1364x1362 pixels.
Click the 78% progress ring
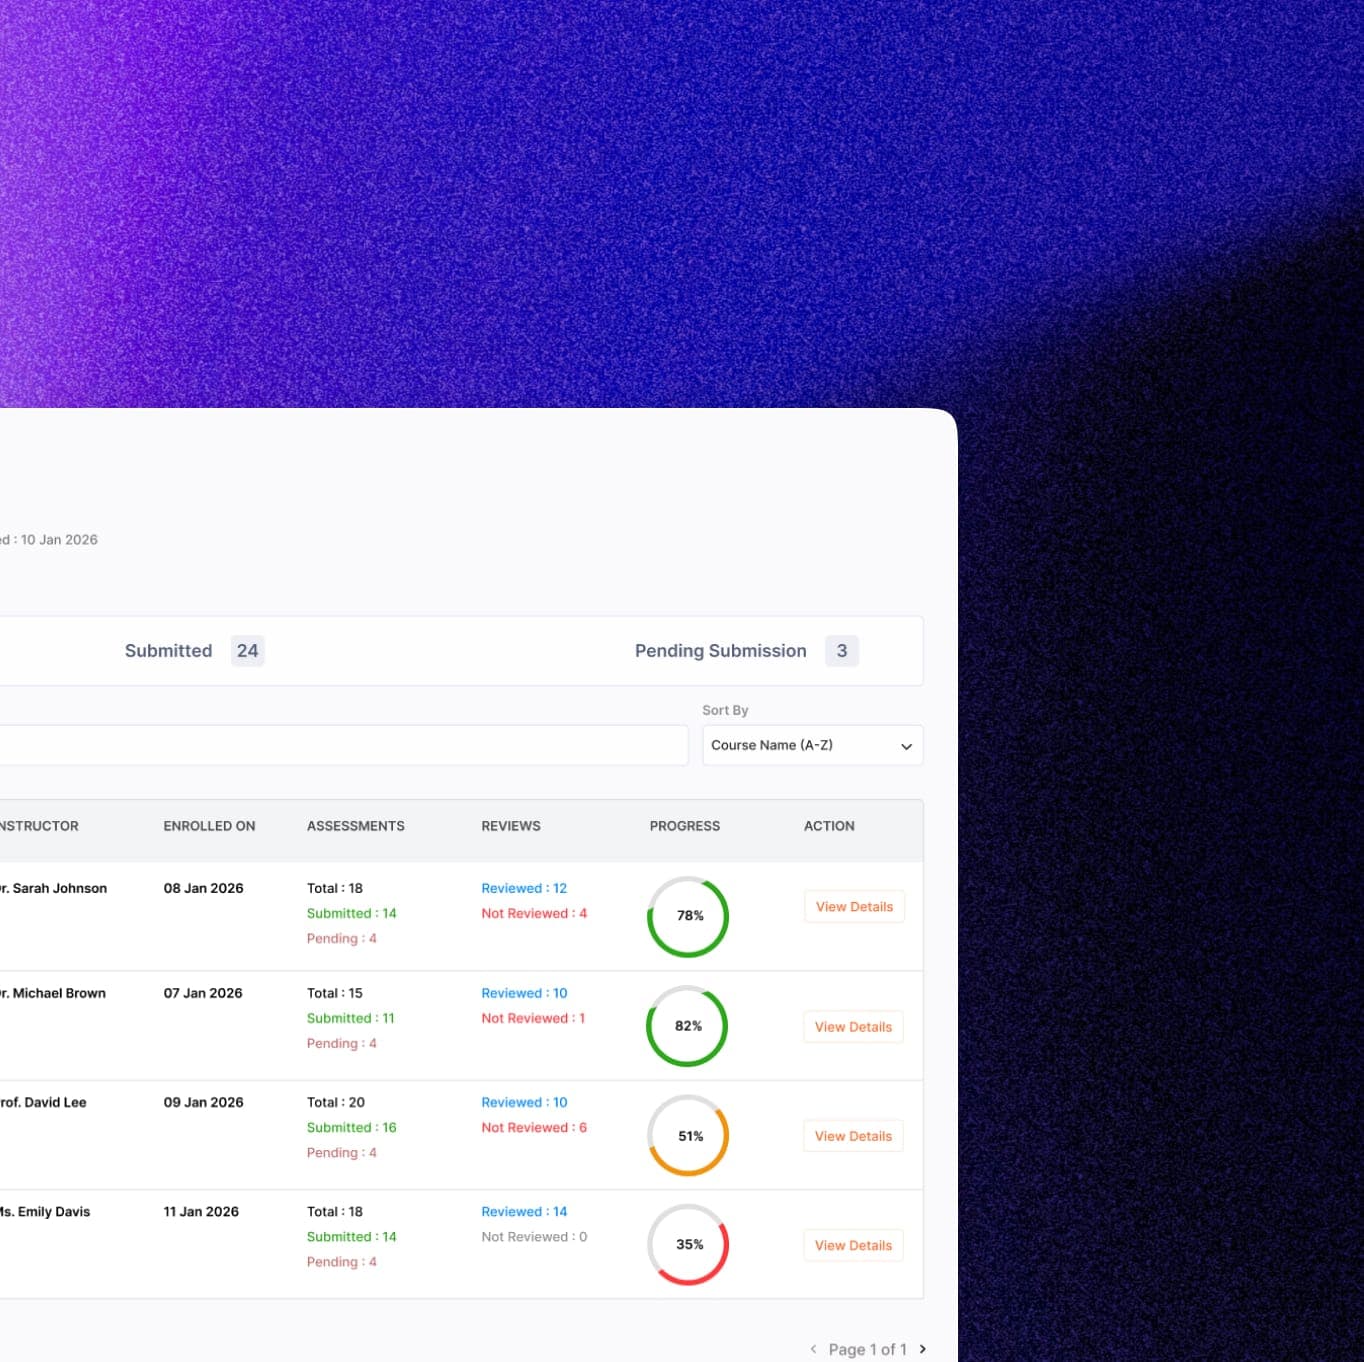click(x=688, y=916)
